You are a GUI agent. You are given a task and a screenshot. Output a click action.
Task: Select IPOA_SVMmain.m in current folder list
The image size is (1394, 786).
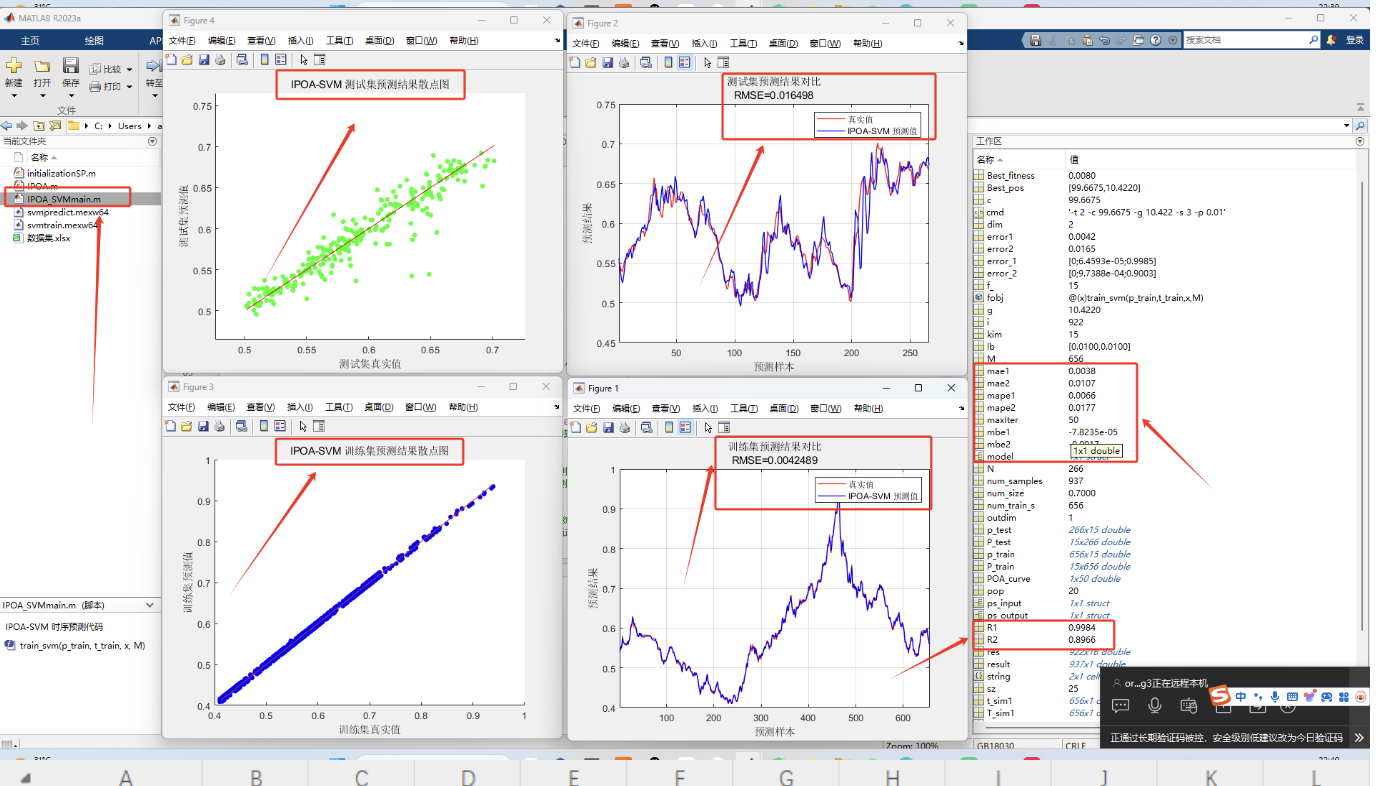tap(64, 199)
